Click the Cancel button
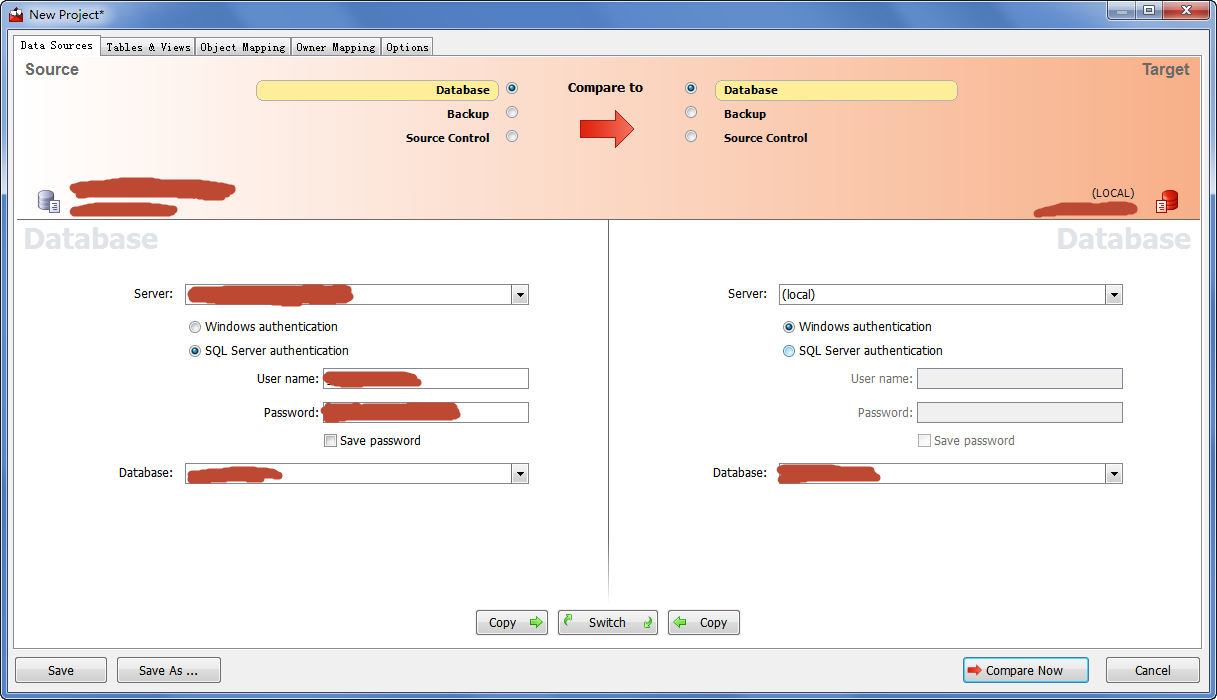Screen dimensions: 1217x700 pos(1153,670)
